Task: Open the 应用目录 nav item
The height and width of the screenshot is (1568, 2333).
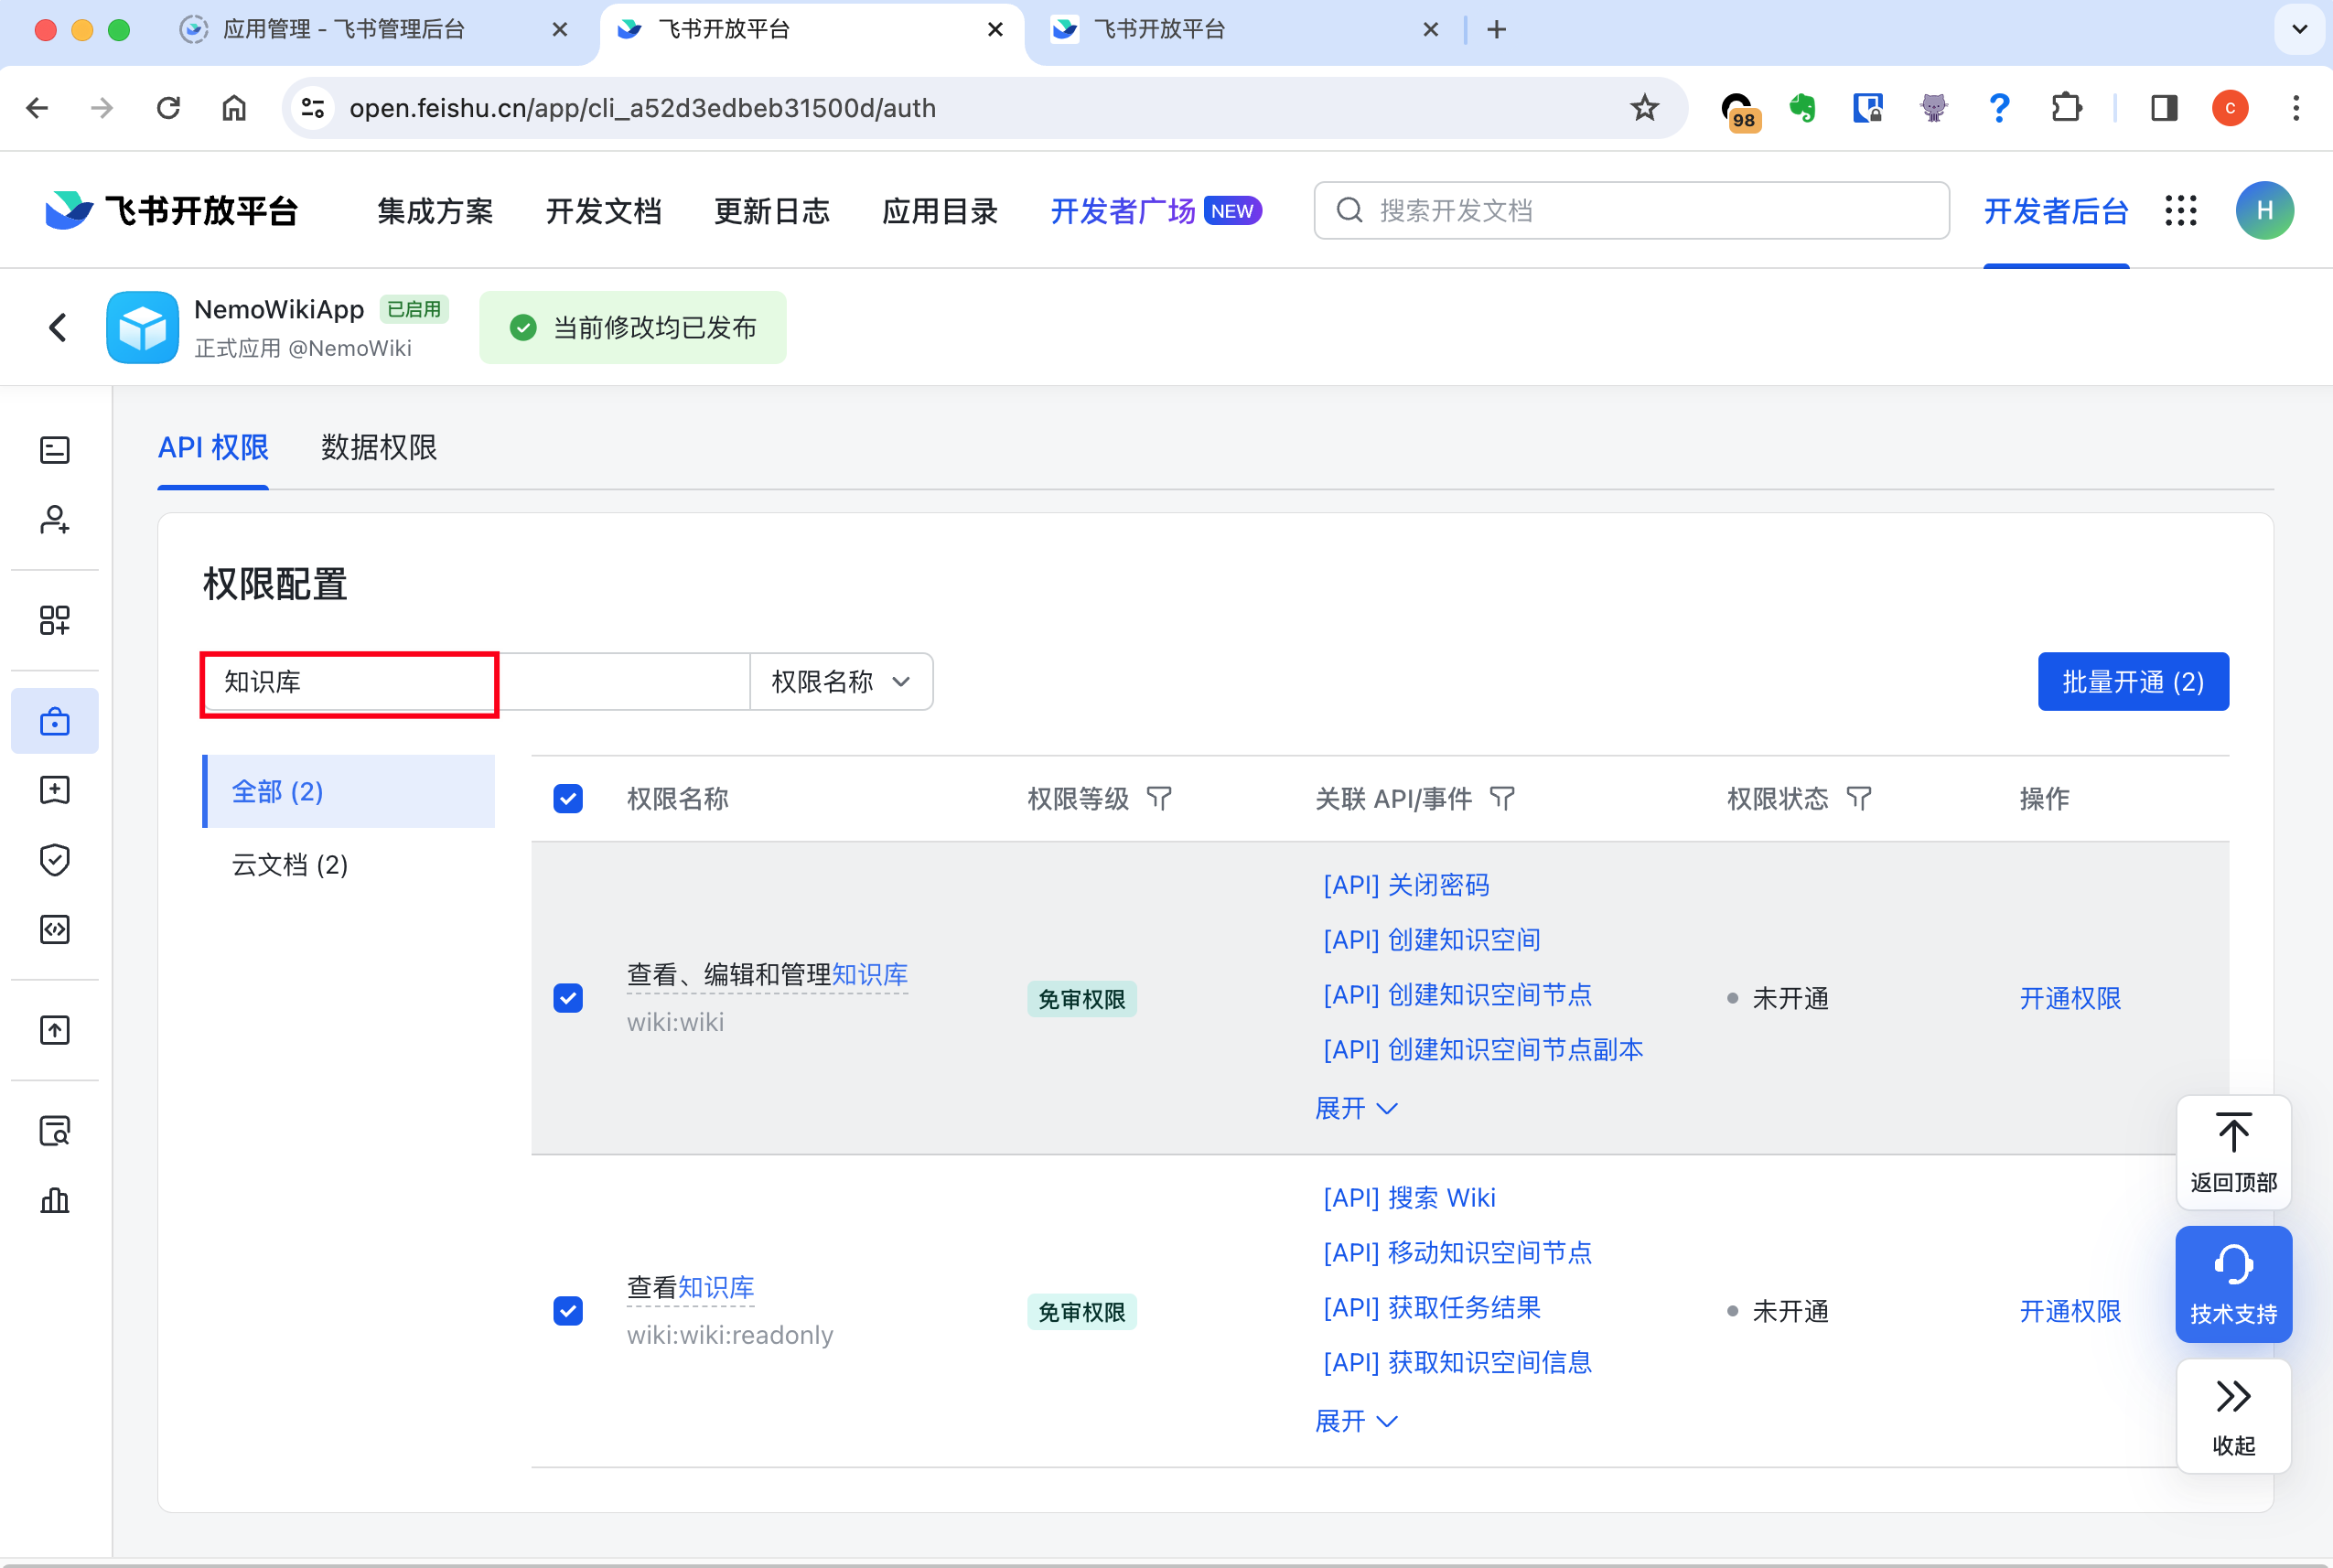Action: point(940,211)
